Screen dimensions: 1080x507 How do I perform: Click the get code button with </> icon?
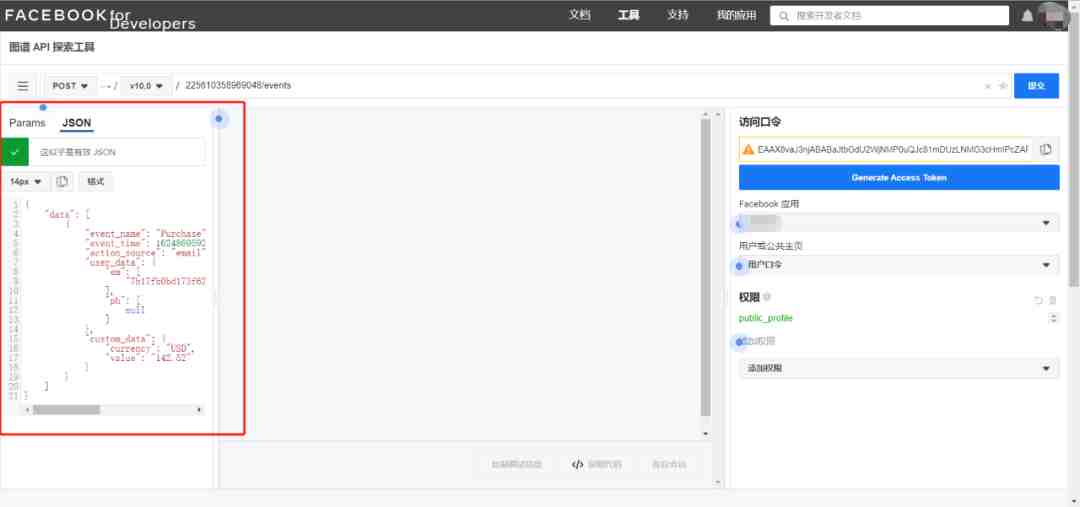[596, 464]
